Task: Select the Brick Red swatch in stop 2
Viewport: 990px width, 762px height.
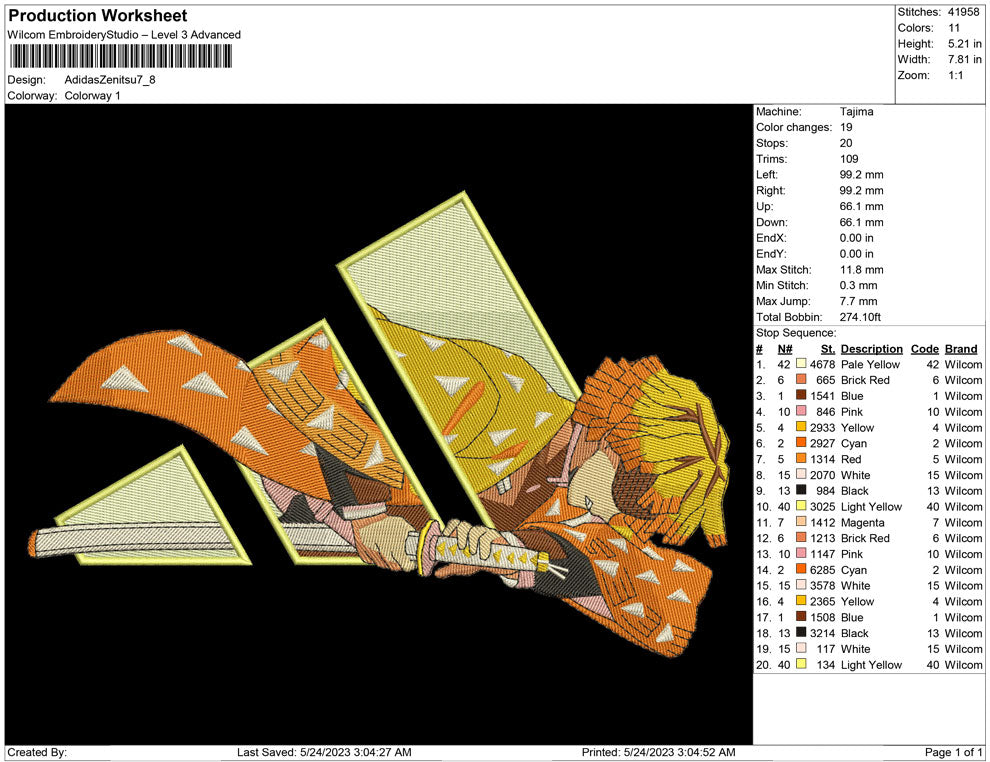Action: (x=801, y=380)
